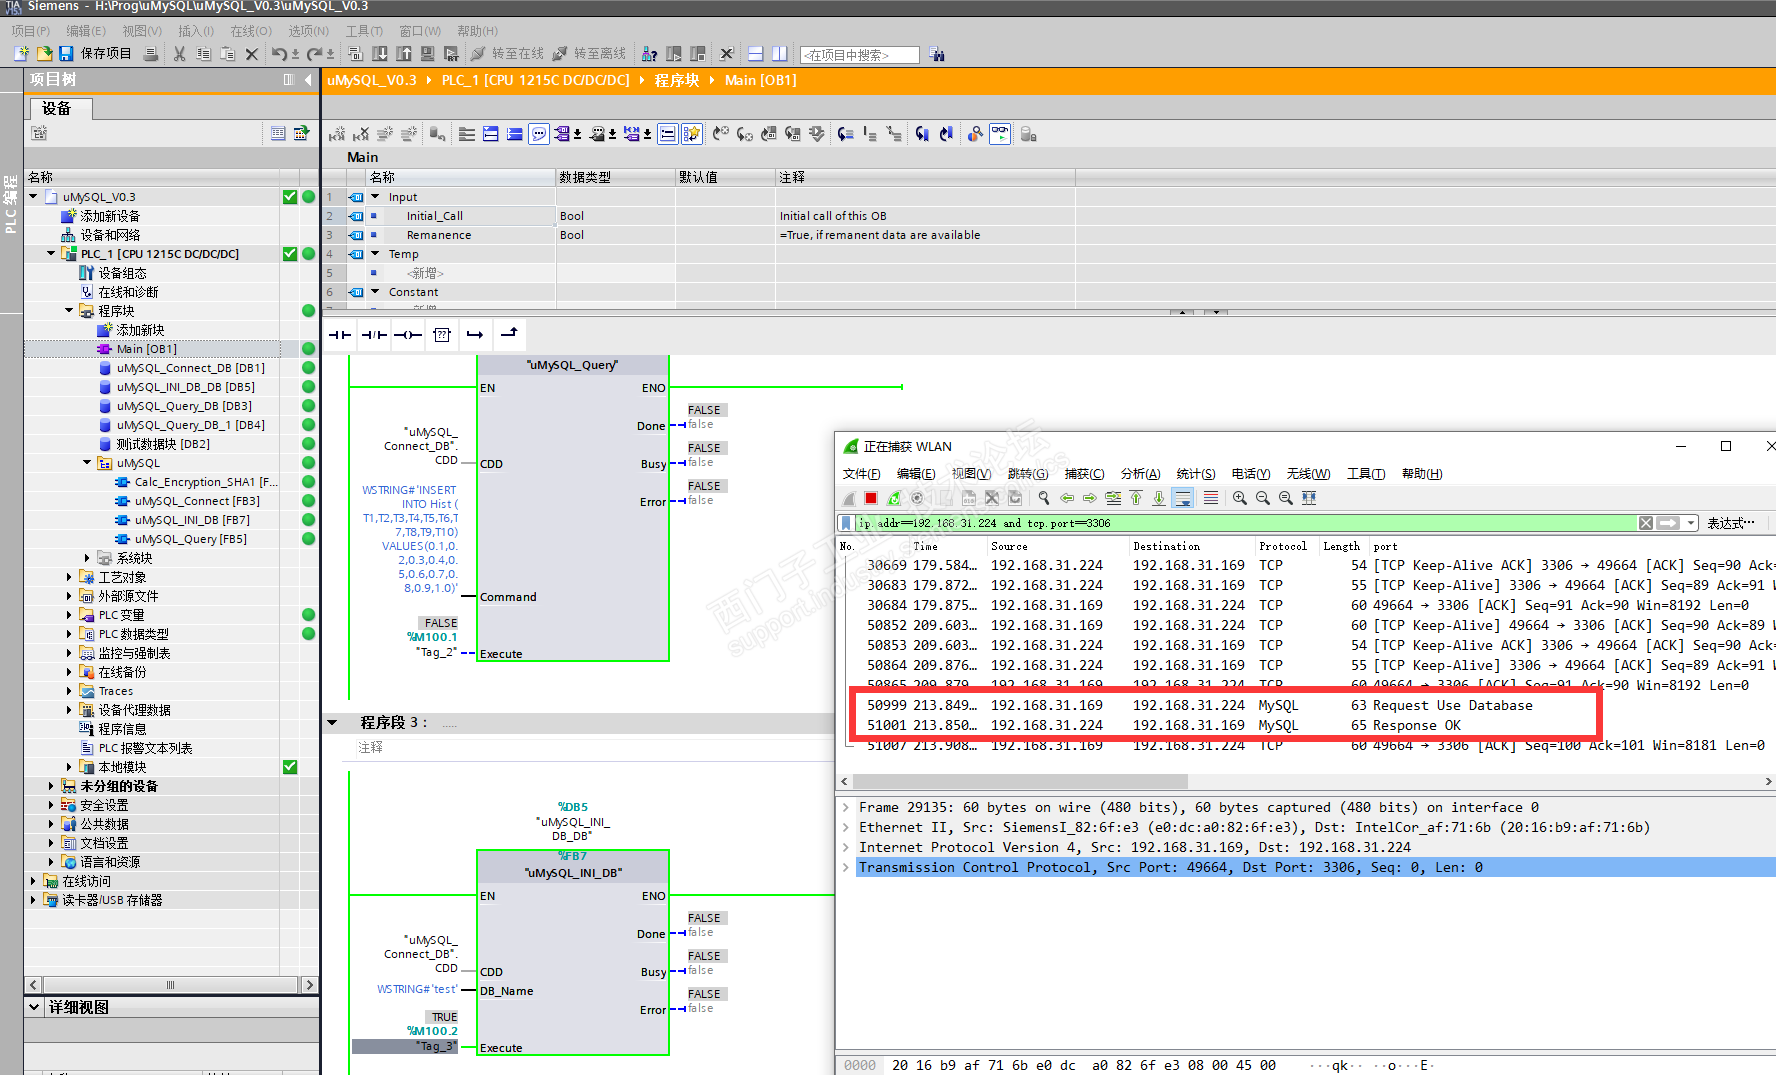Screen dimensions: 1776x1075
Task: Open Wireshark filter history dropdown
Action: click(1691, 523)
